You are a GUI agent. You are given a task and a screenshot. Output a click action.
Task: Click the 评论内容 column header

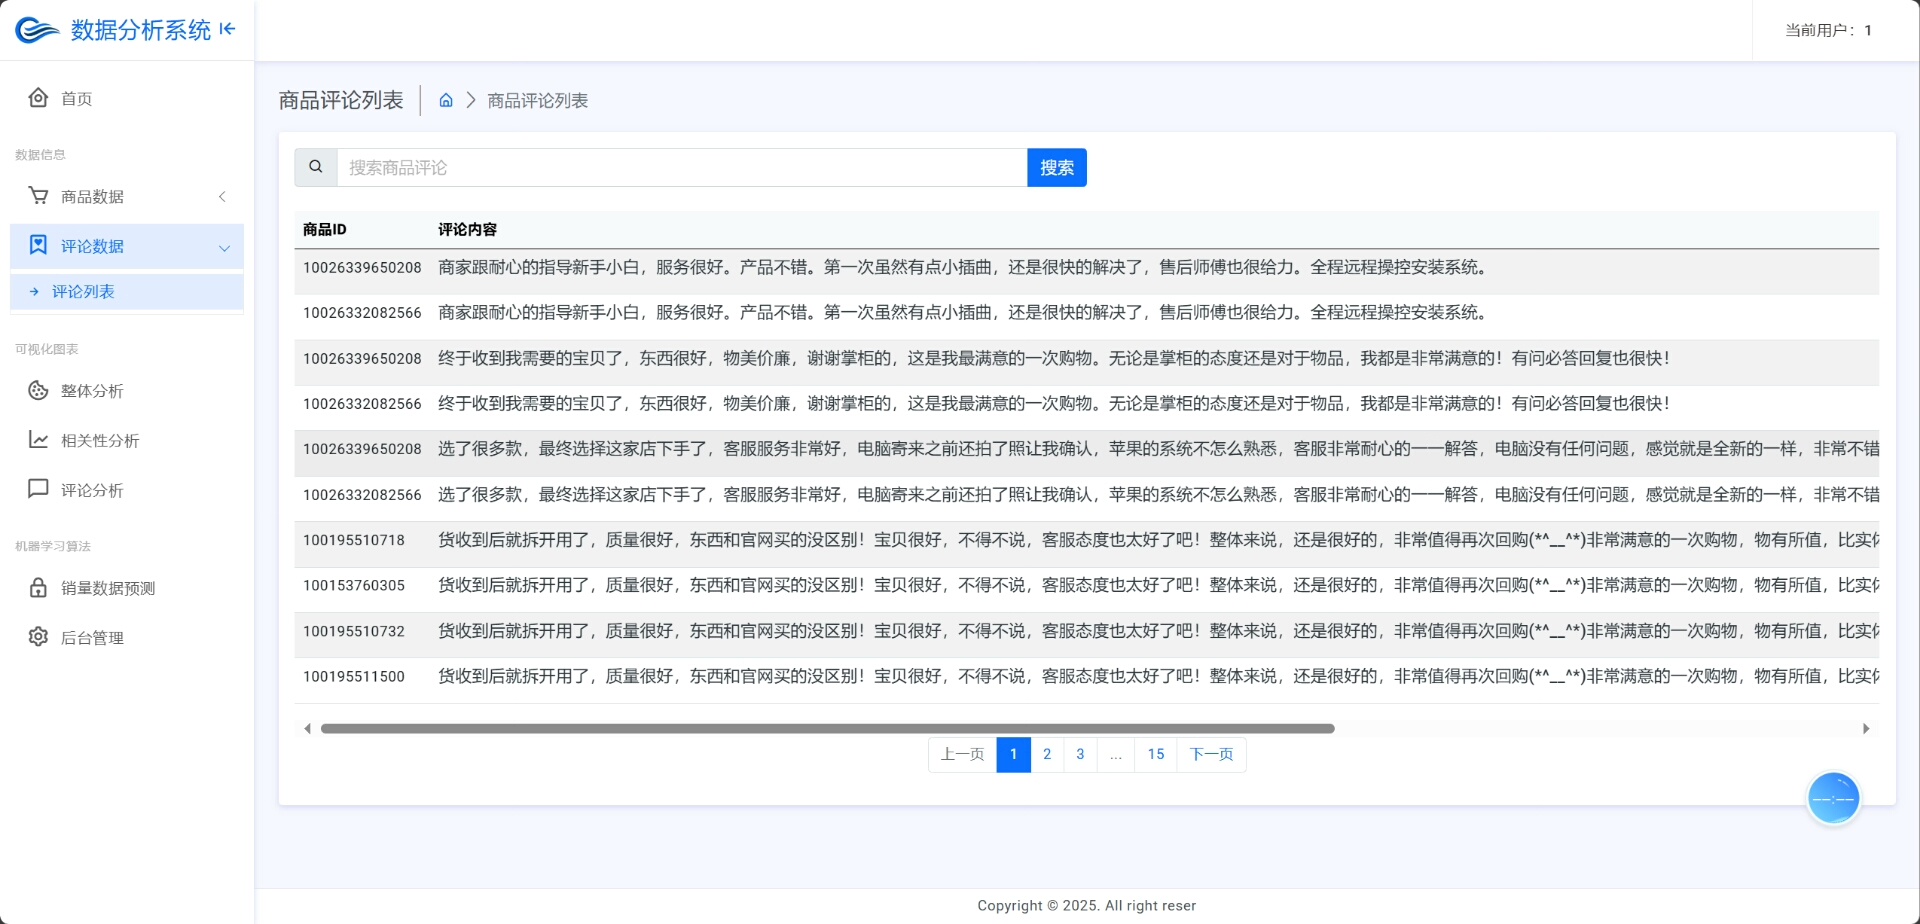[x=468, y=229]
